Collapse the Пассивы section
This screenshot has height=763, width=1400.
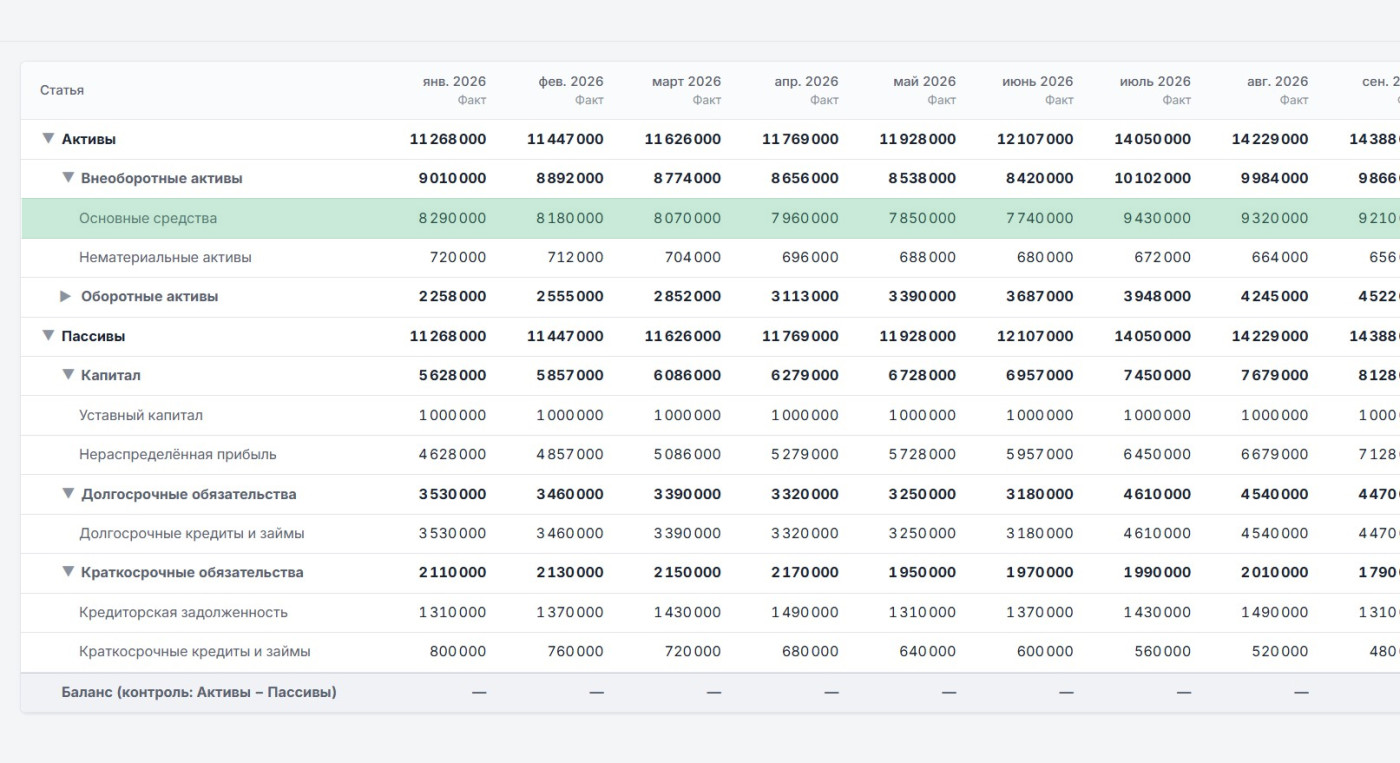tap(47, 336)
